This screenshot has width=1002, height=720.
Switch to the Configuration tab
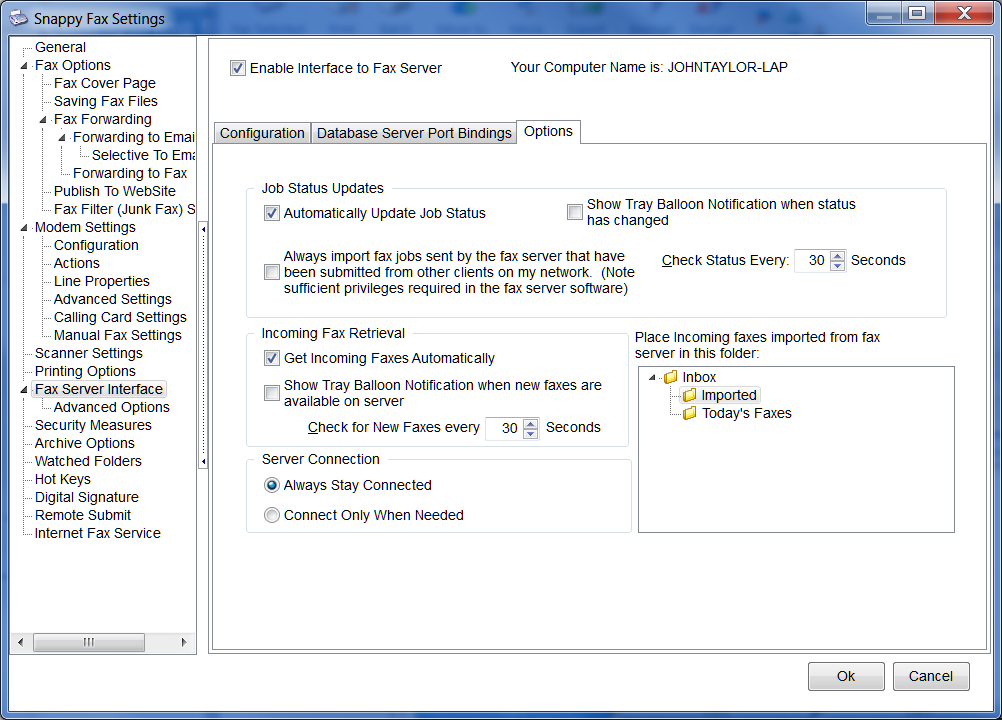(262, 133)
